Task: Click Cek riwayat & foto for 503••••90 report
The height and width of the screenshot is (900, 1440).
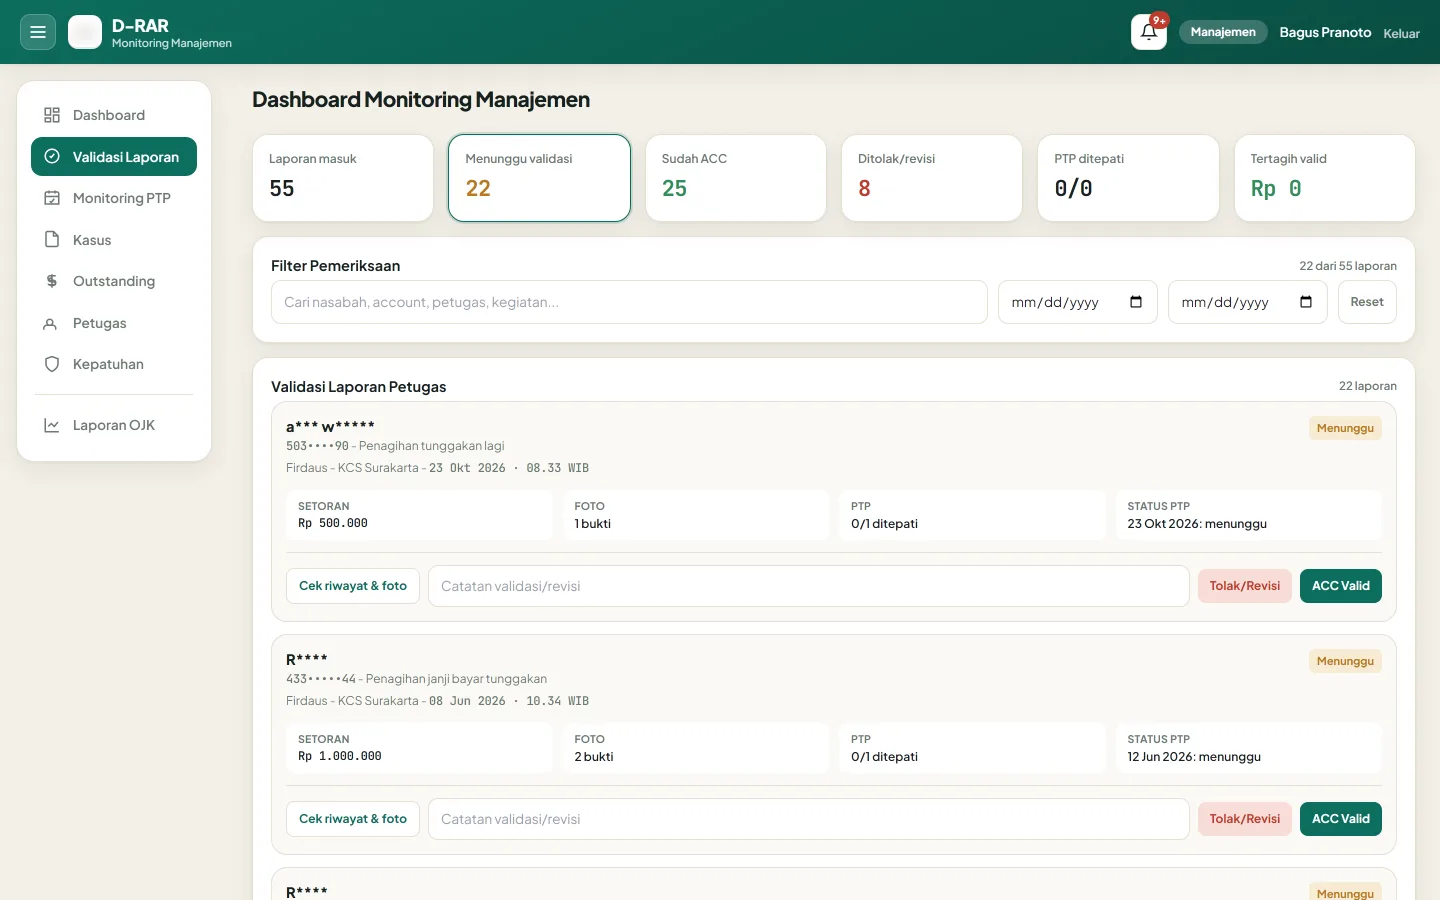Action: pos(353,586)
